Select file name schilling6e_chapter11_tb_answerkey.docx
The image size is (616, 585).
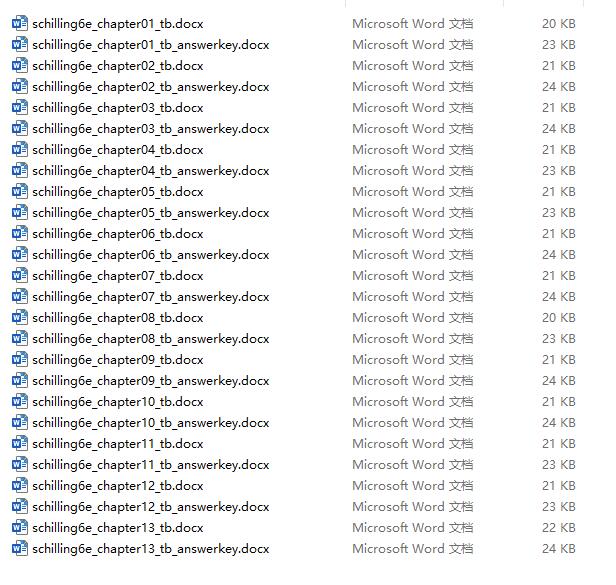(151, 466)
